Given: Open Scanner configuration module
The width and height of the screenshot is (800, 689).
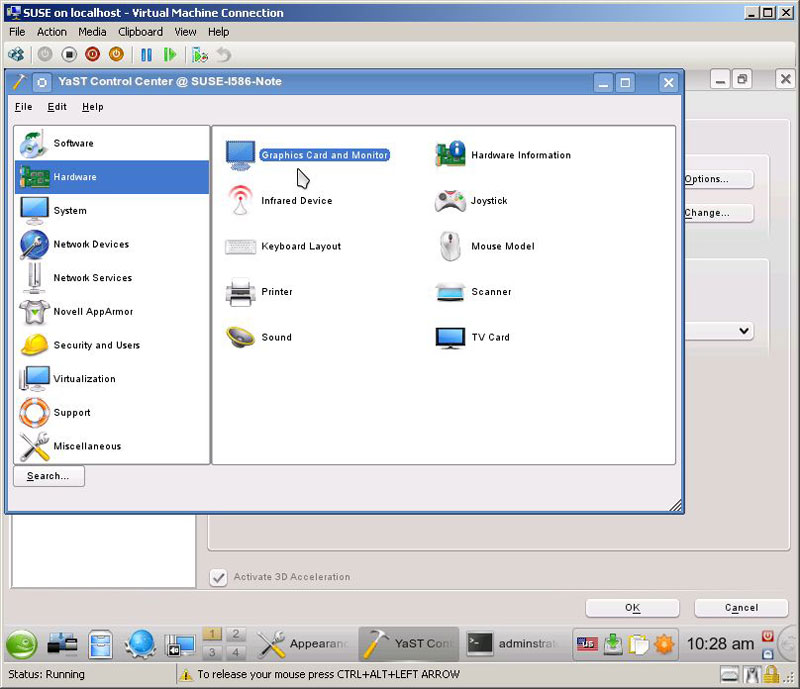Looking at the screenshot, I should [473, 291].
